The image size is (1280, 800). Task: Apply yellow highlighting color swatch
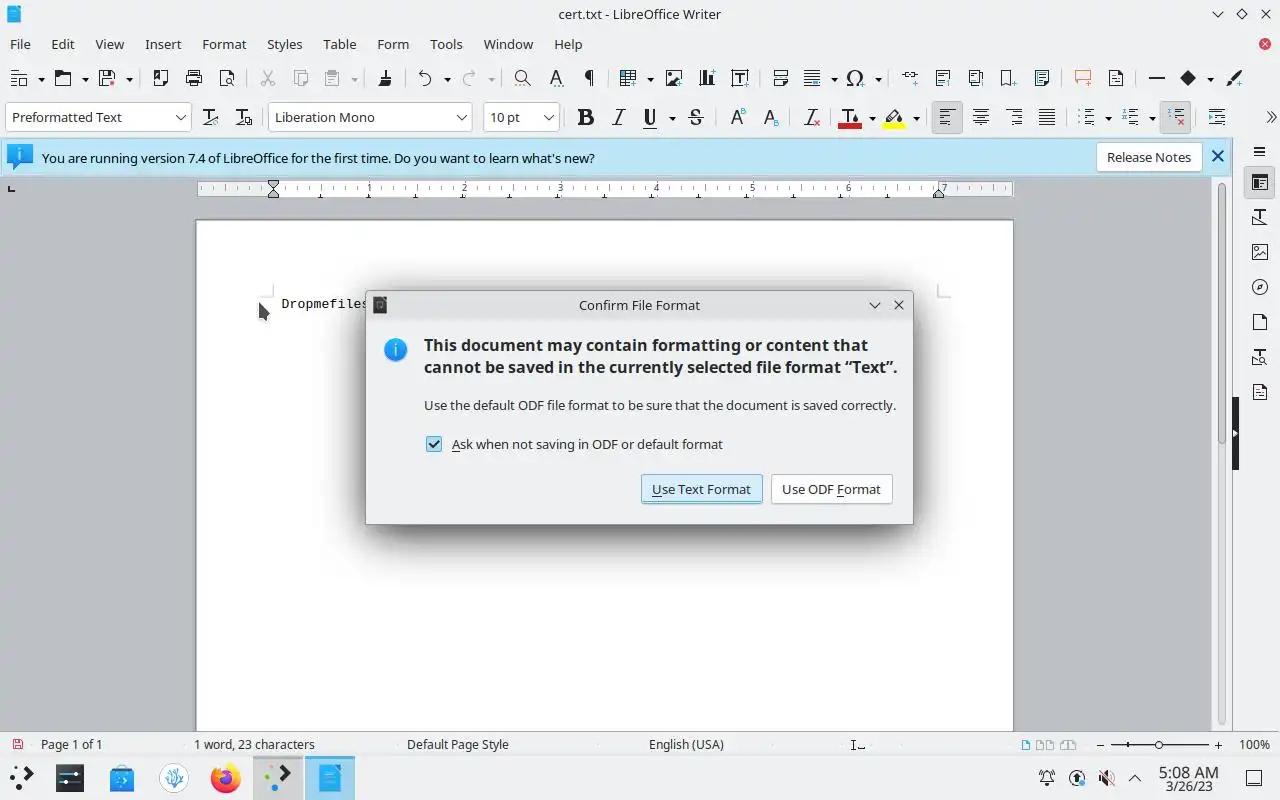tap(894, 117)
